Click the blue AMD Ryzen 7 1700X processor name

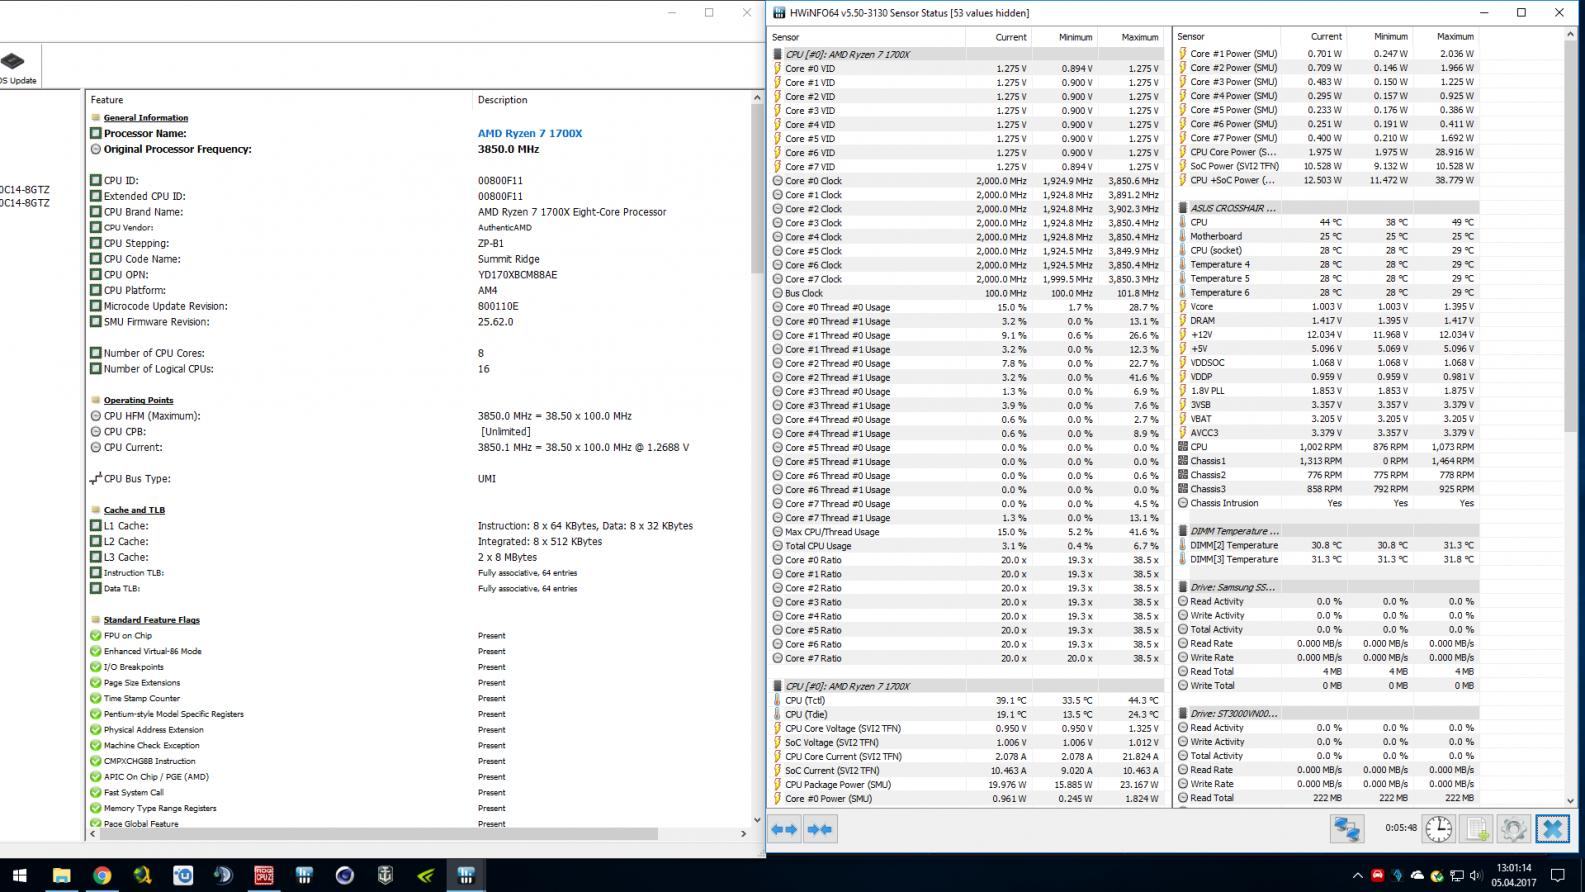[530, 133]
